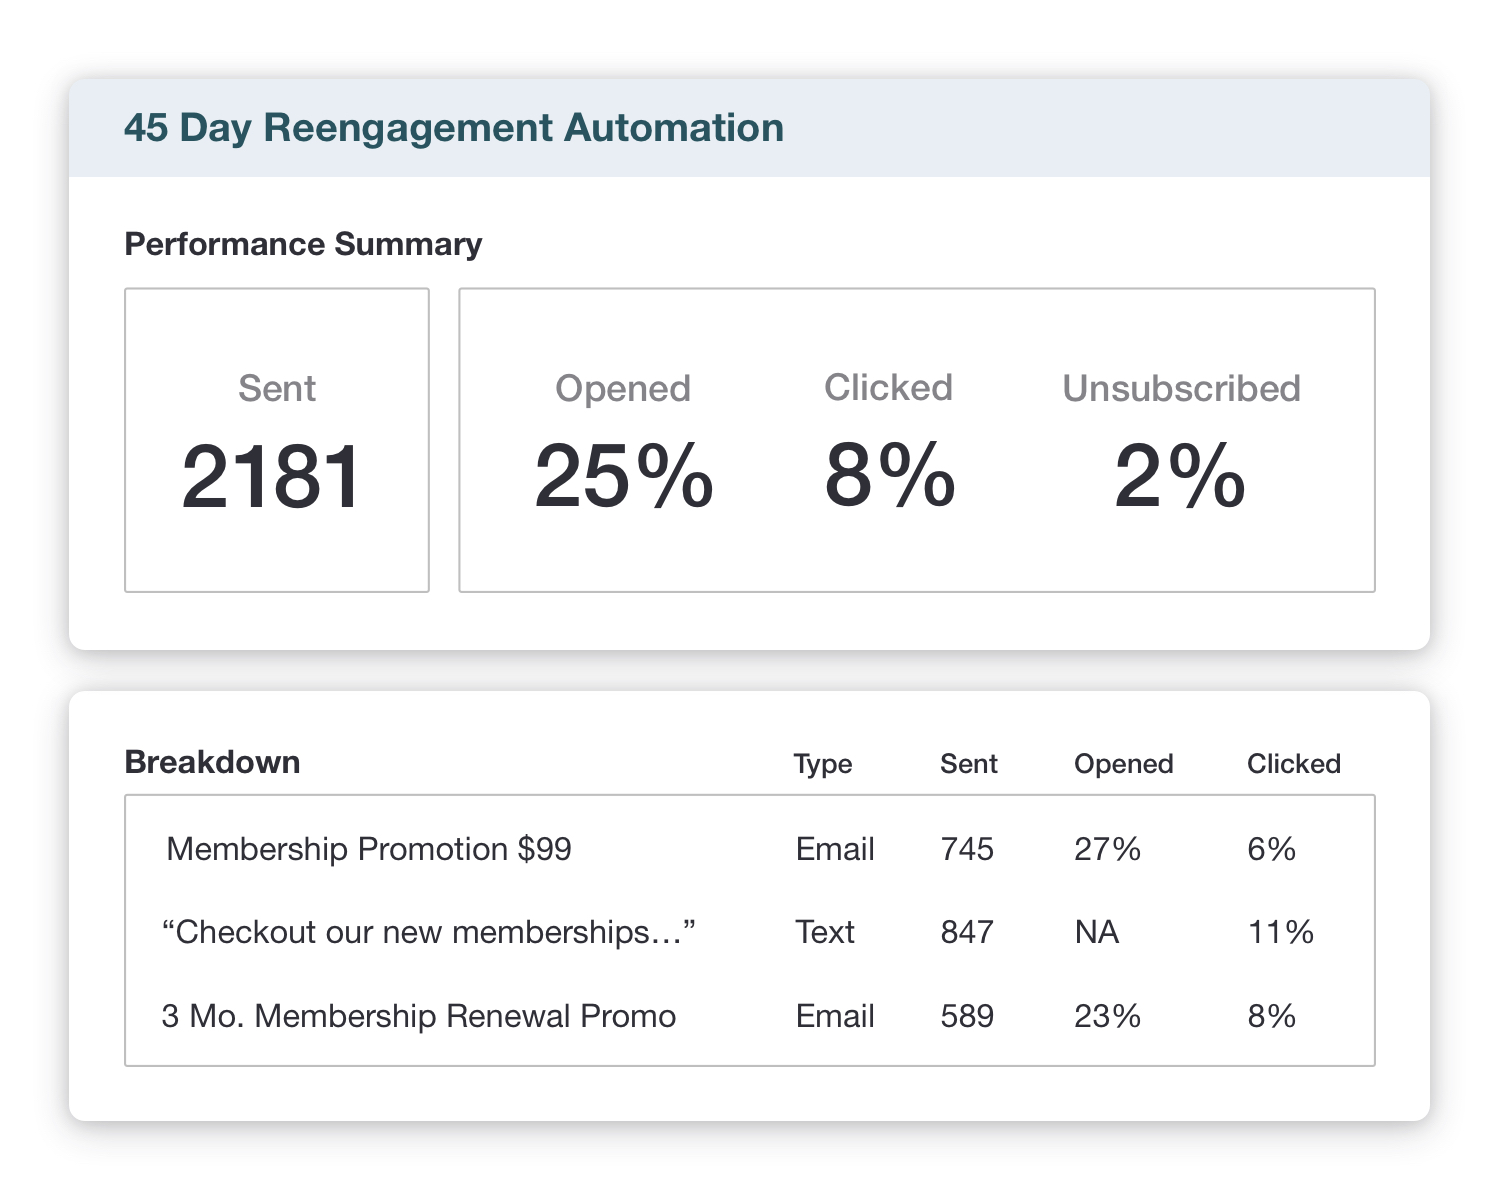Screen dimensions: 1500x1200
Task: Click the Sent 2181 summary card
Action: tap(277, 441)
